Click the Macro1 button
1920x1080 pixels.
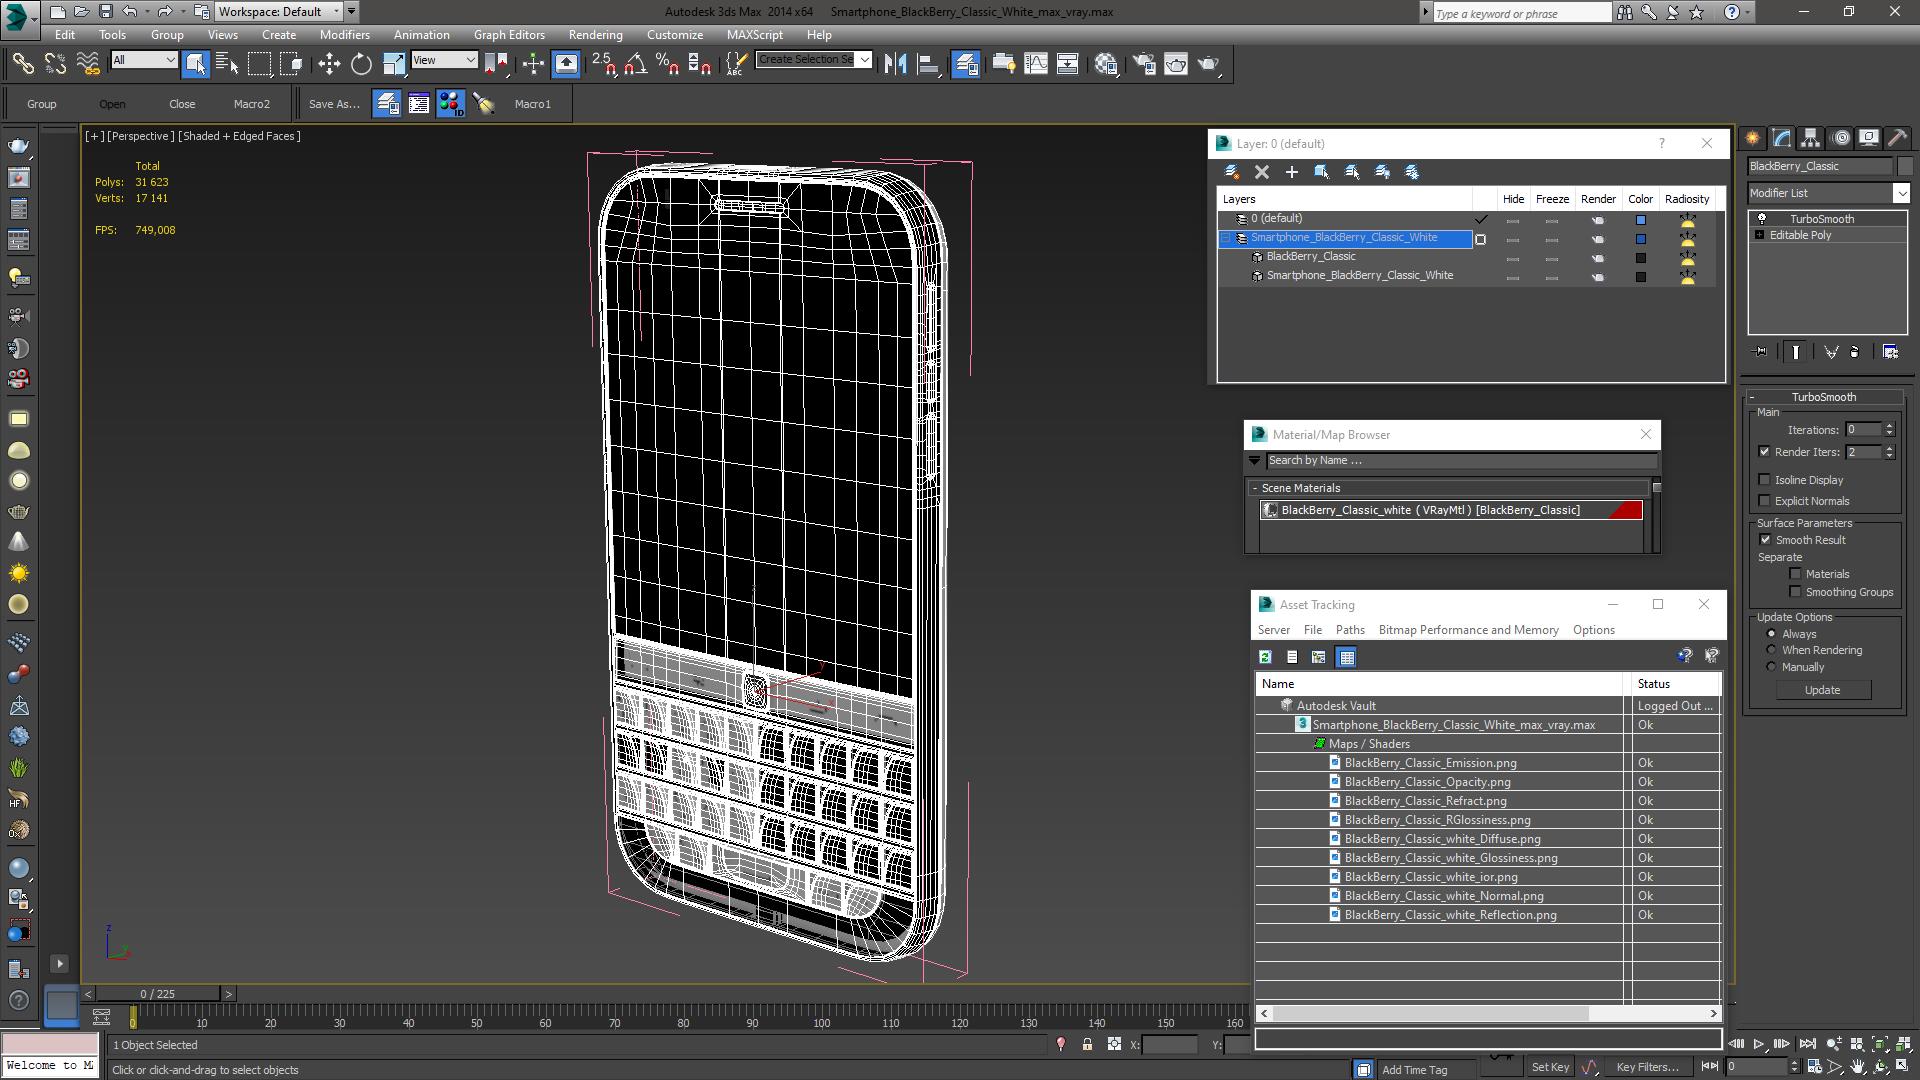(532, 104)
